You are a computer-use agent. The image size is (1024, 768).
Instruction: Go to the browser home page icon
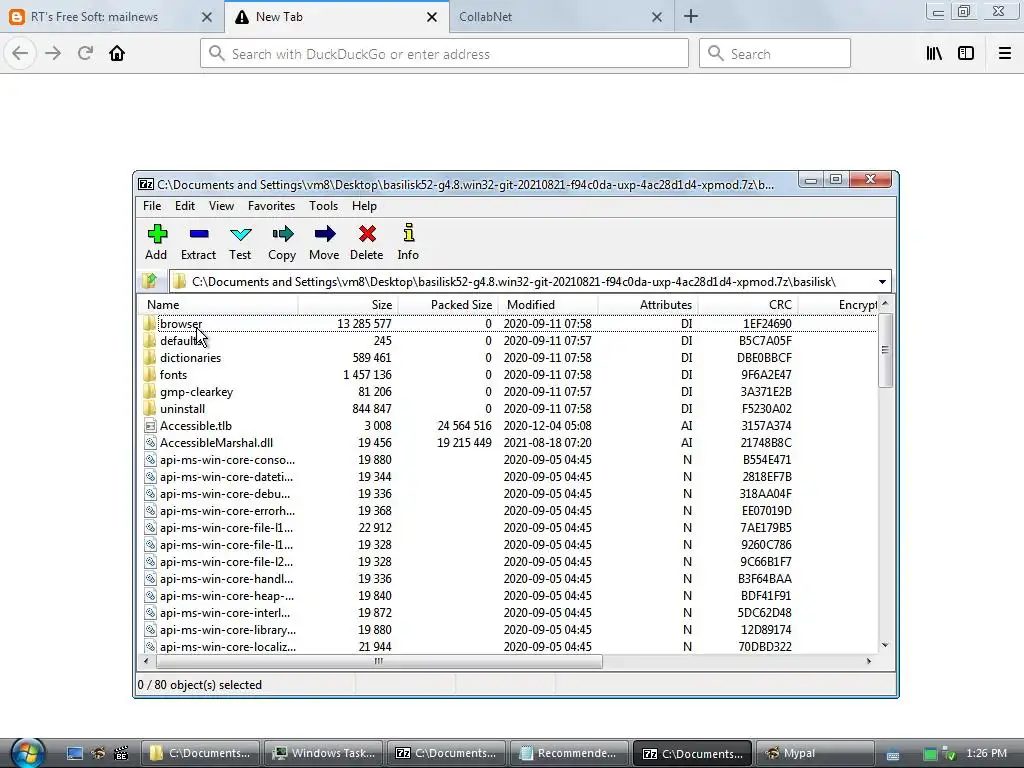(x=117, y=53)
